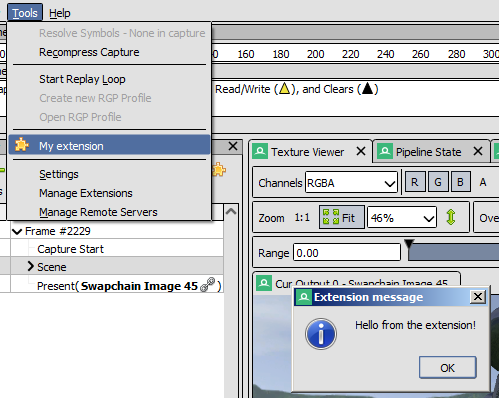The image size is (499, 398).
Task: Click the extension puzzle icon in the event browser toolbar
Action: tap(219, 170)
